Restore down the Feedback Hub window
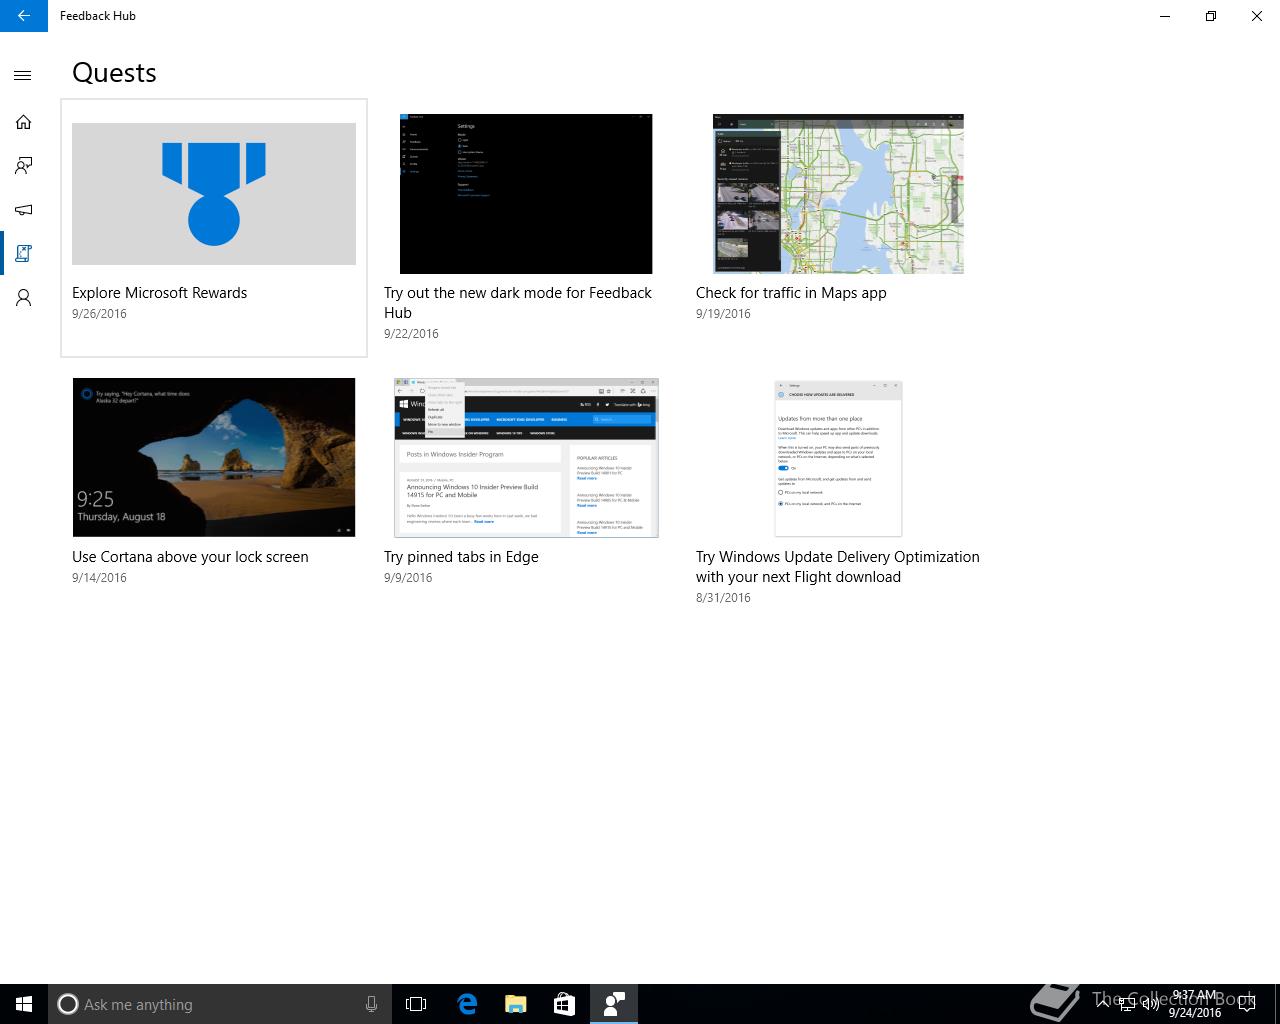The image size is (1280, 1024). [x=1211, y=16]
